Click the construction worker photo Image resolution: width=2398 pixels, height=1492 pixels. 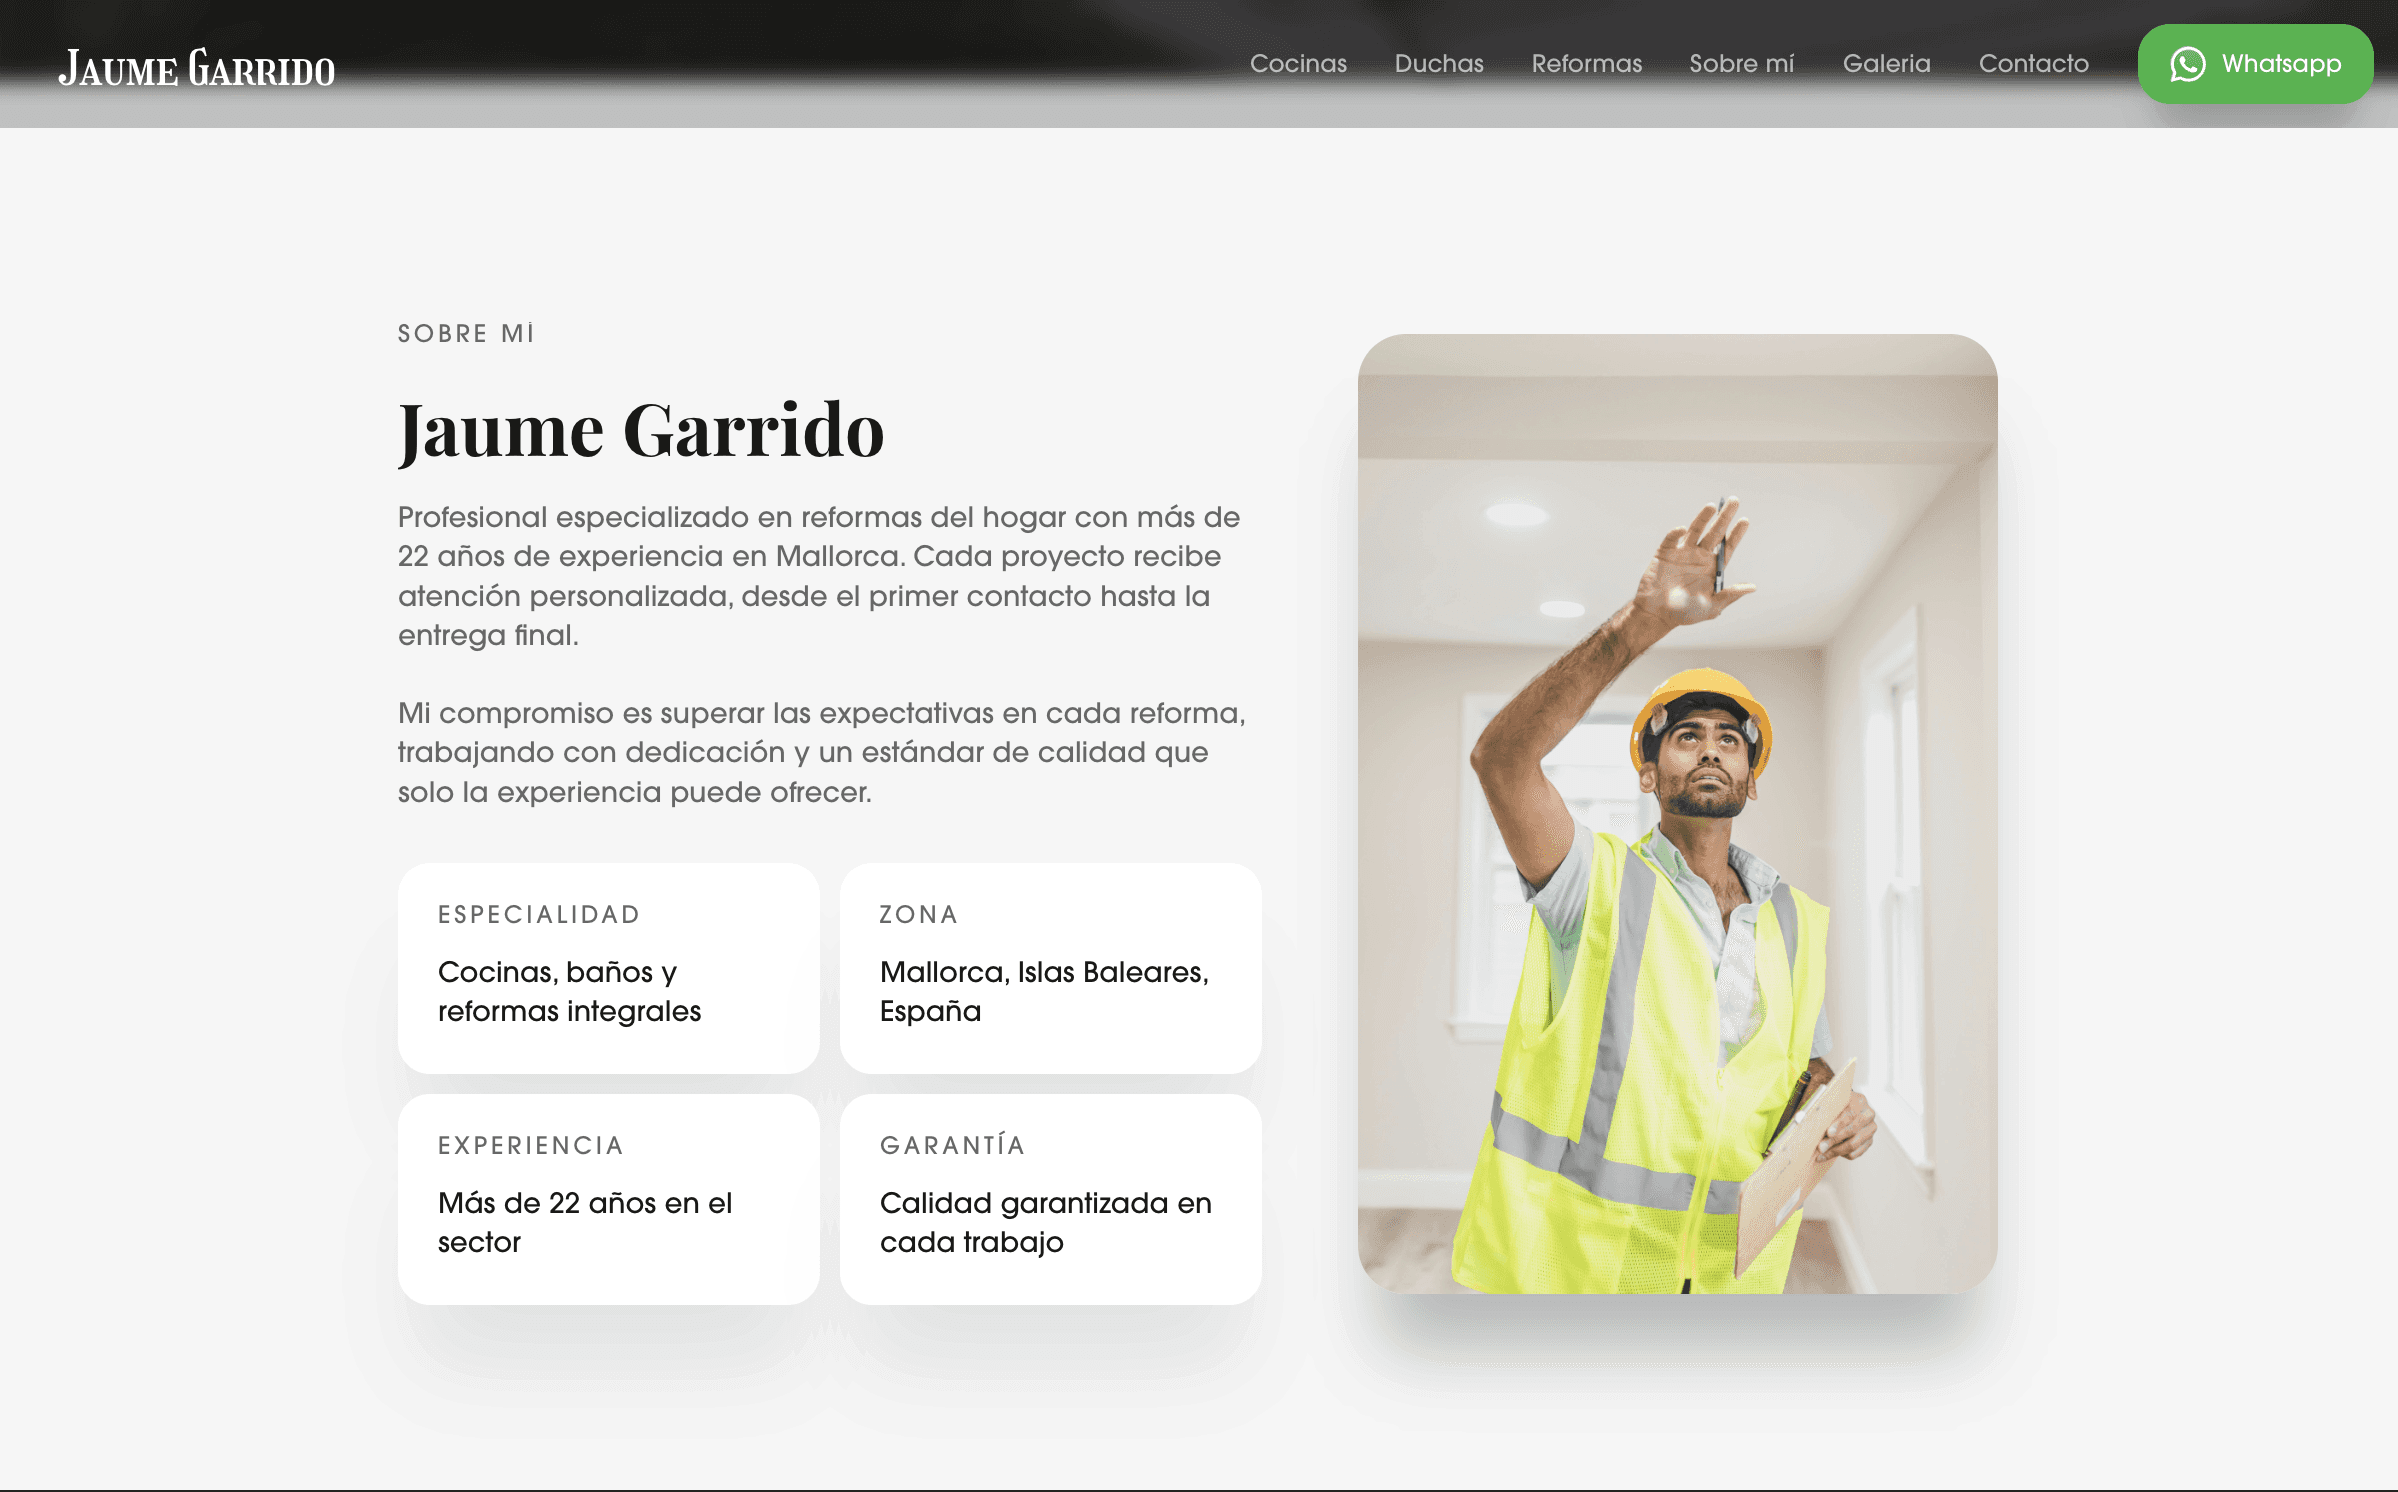pos(1677,813)
